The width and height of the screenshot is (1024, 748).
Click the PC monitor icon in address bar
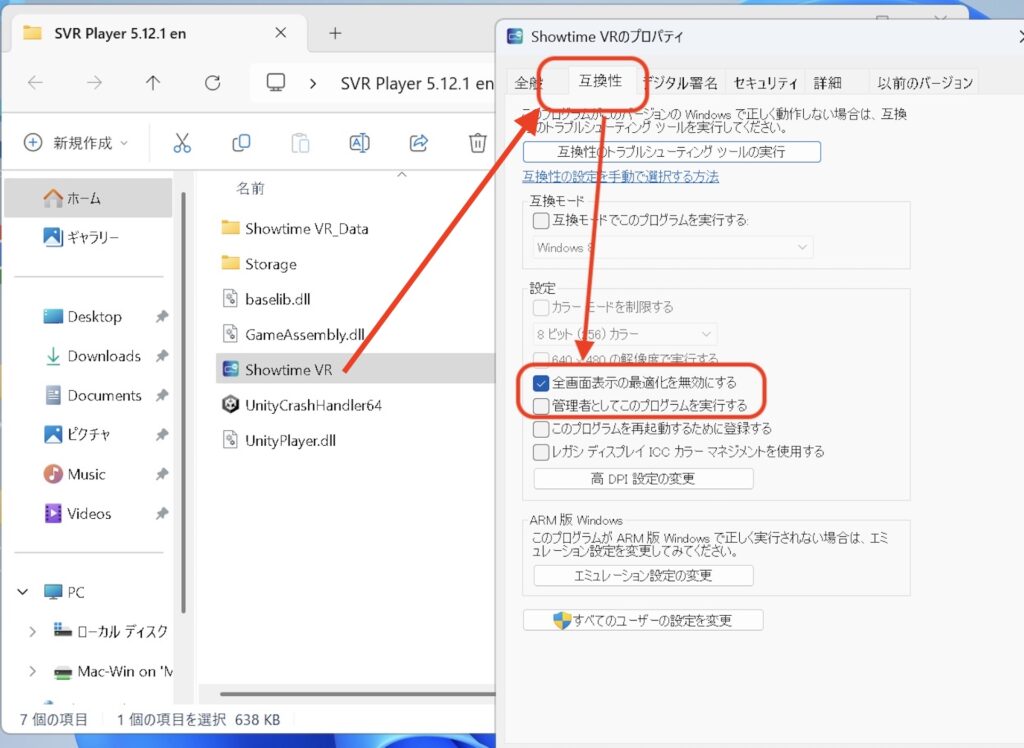point(276,82)
